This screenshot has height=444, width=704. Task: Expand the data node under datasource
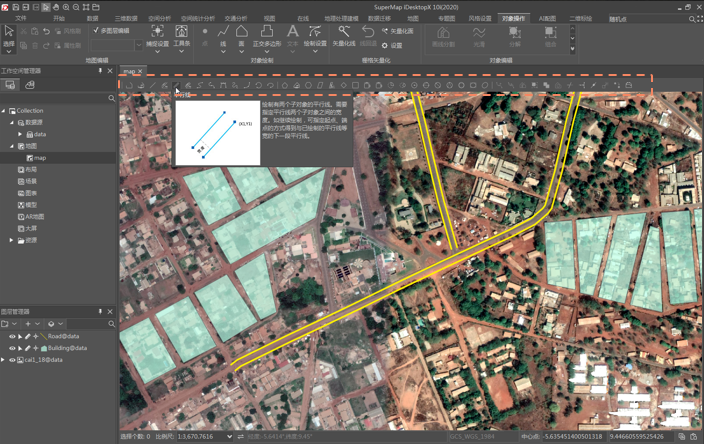[x=20, y=134]
